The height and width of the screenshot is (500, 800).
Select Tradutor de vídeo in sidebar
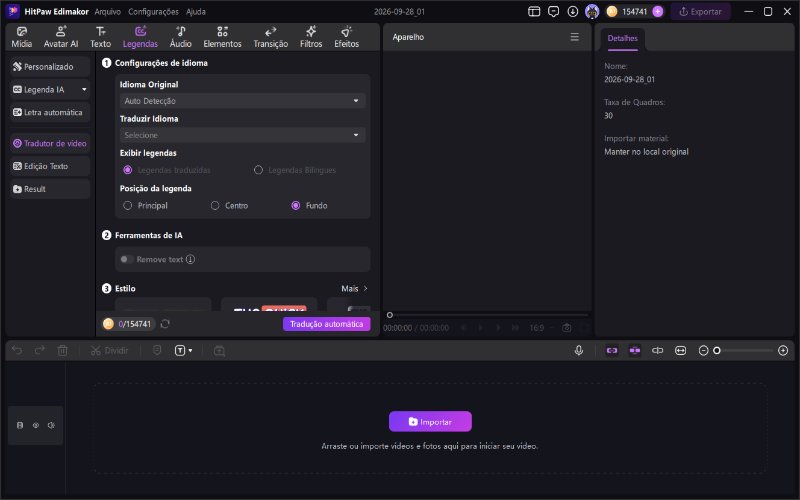point(49,143)
